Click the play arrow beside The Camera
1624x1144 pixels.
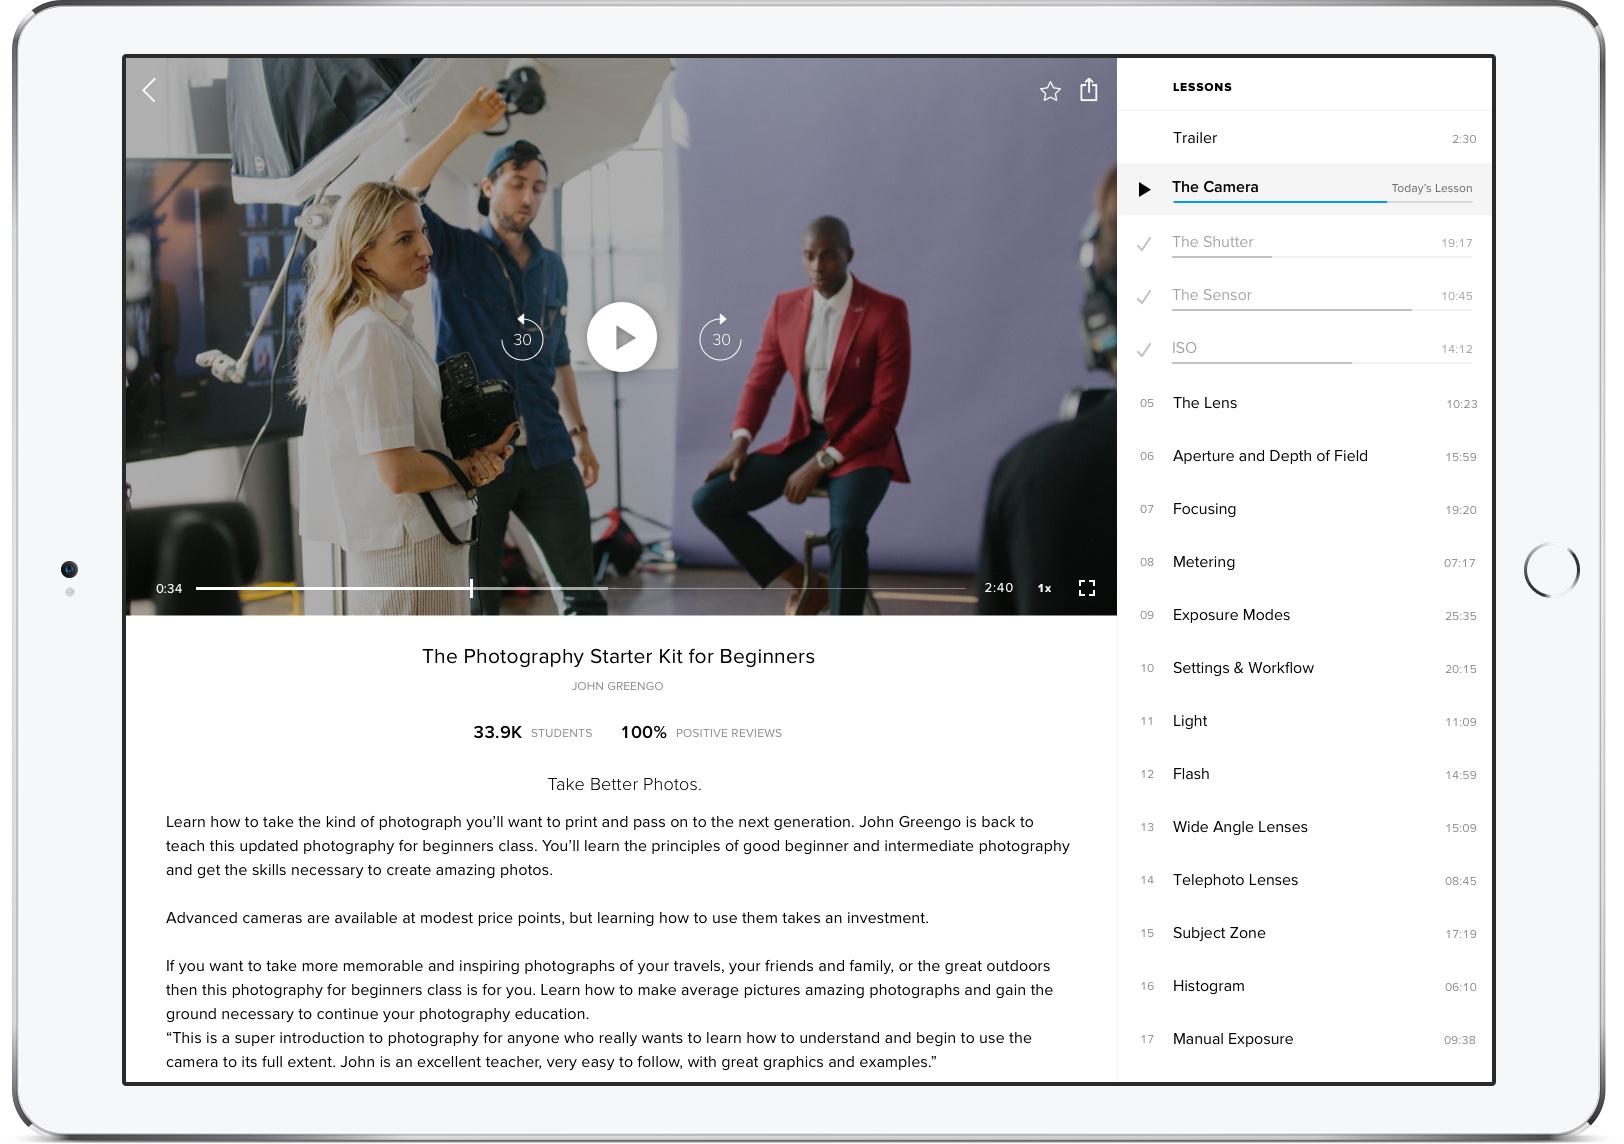(x=1144, y=189)
